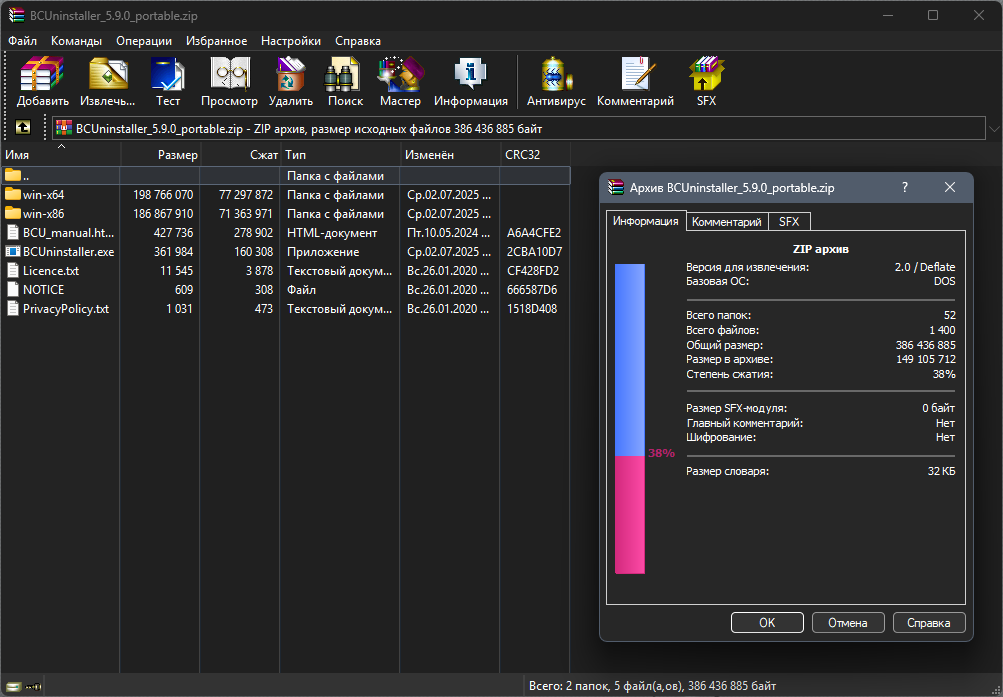Click CRC value A6A4CFE2
Screen dimensions: 1003x697
pos(533,233)
